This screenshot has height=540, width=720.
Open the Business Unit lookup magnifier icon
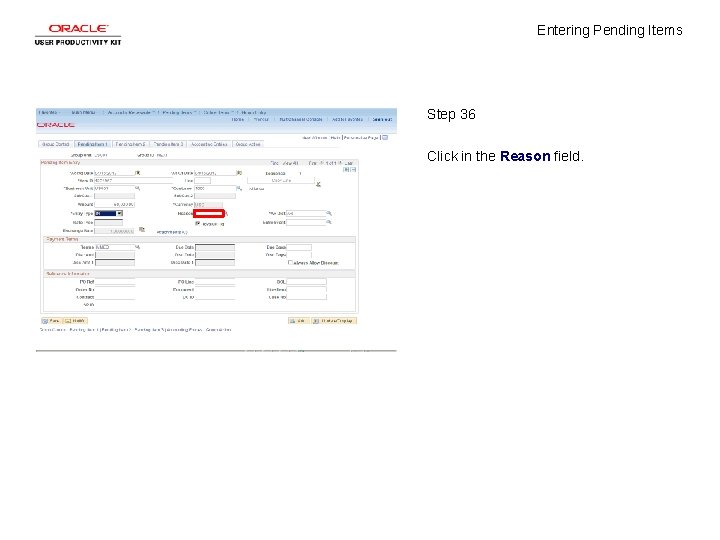click(137, 188)
